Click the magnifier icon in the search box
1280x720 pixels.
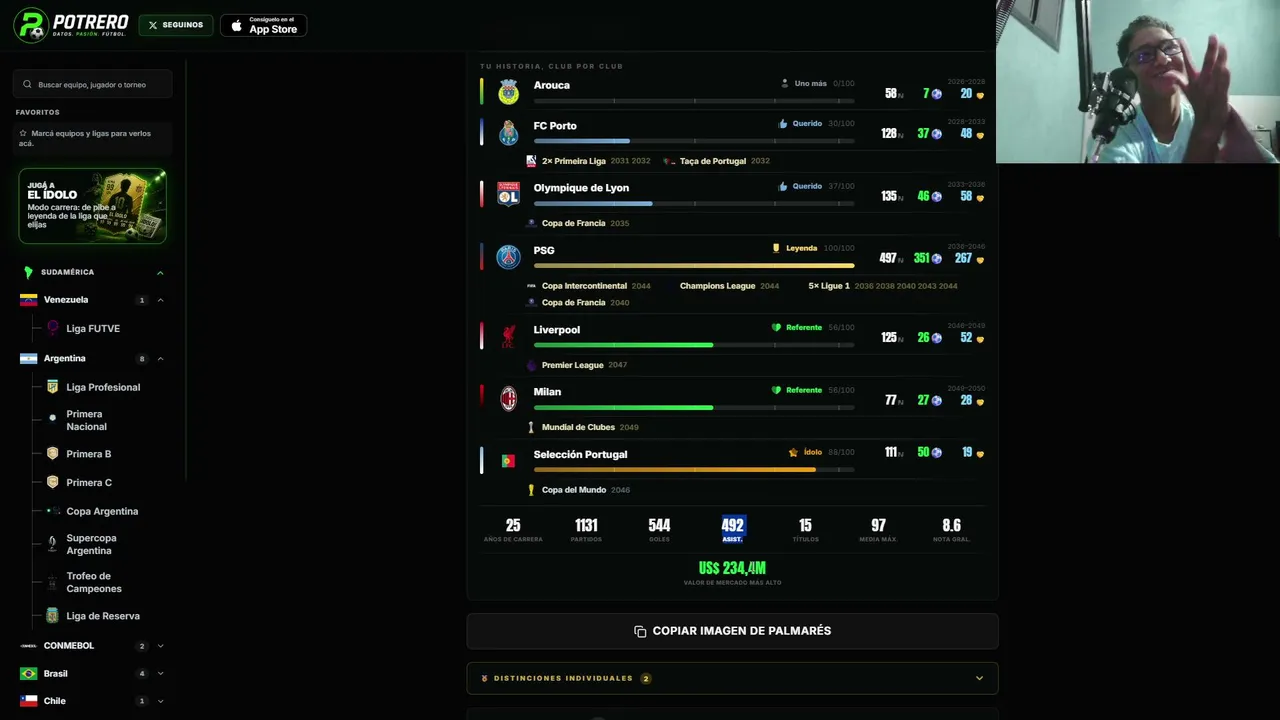[x=28, y=84]
